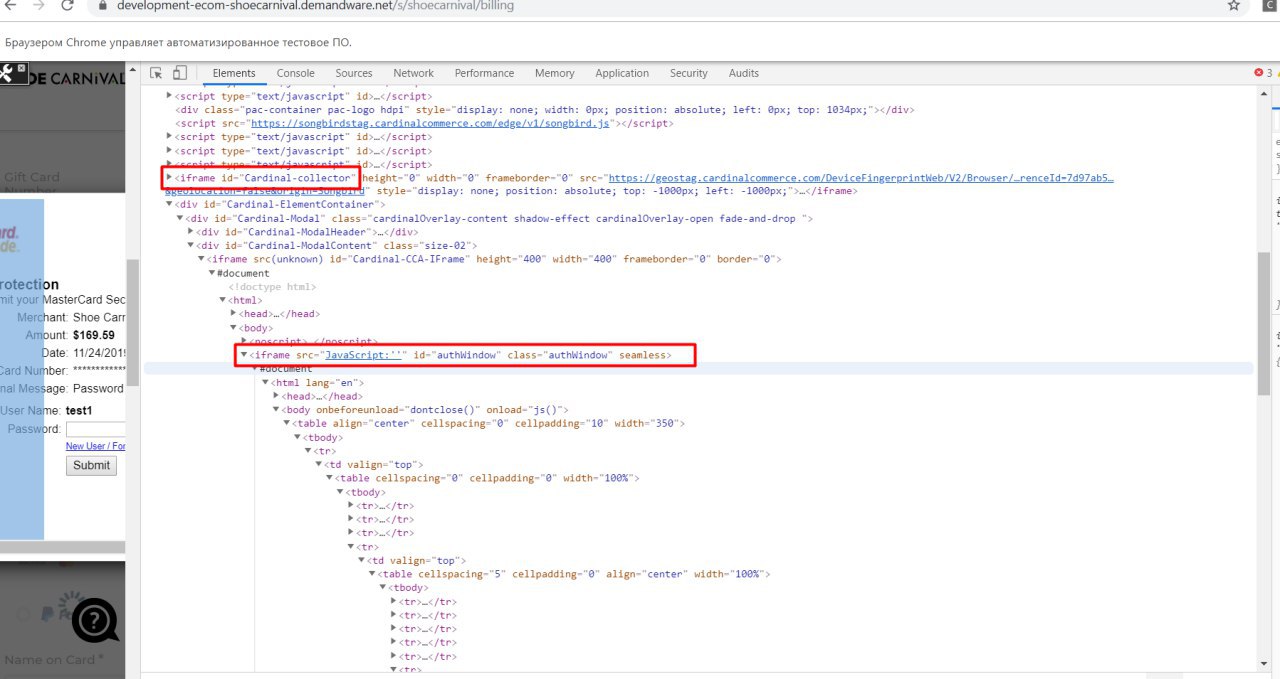Select the pac-container div line

tap(545, 110)
